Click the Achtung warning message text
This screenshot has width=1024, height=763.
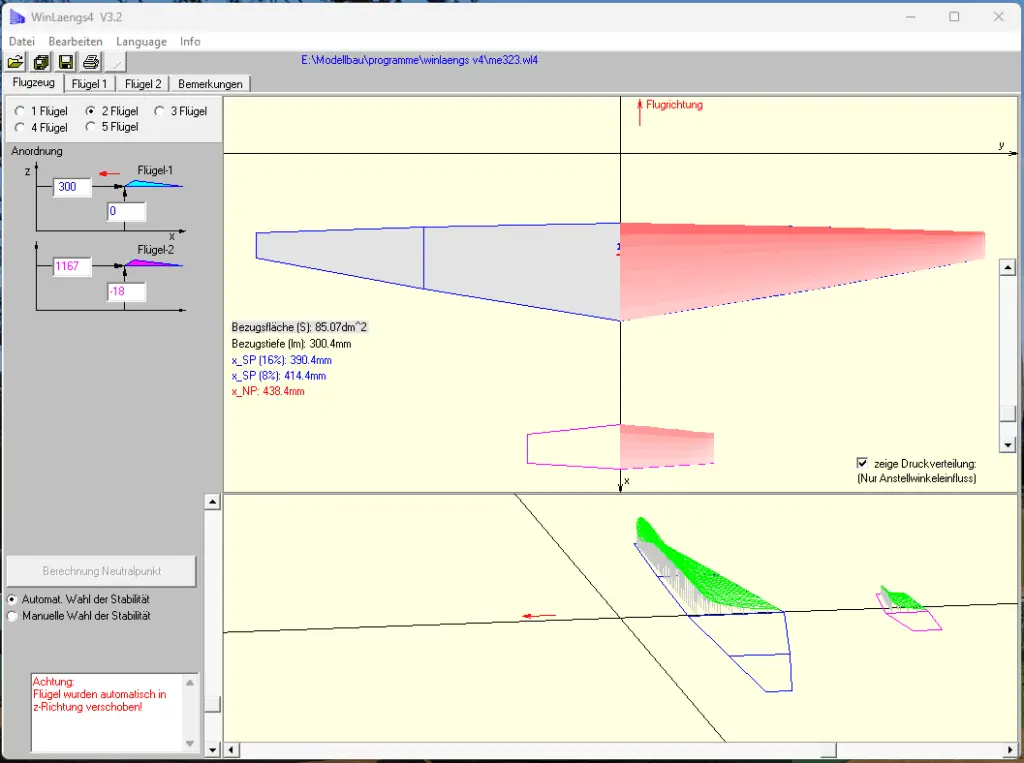coord(99,694)
